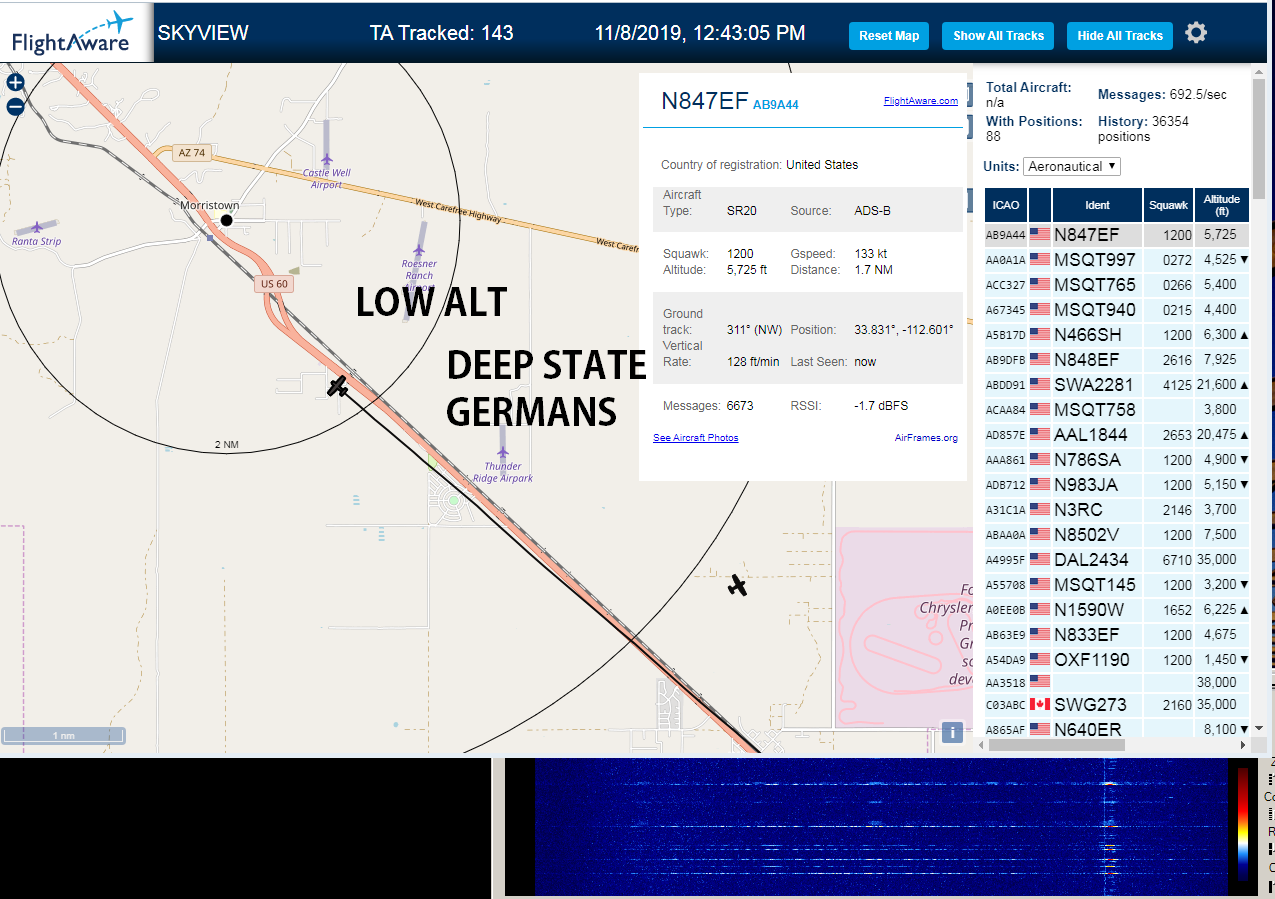Select the plane icon near Chrysler proving ground
The image size is (1275, 899).
[x=738, y=585]
